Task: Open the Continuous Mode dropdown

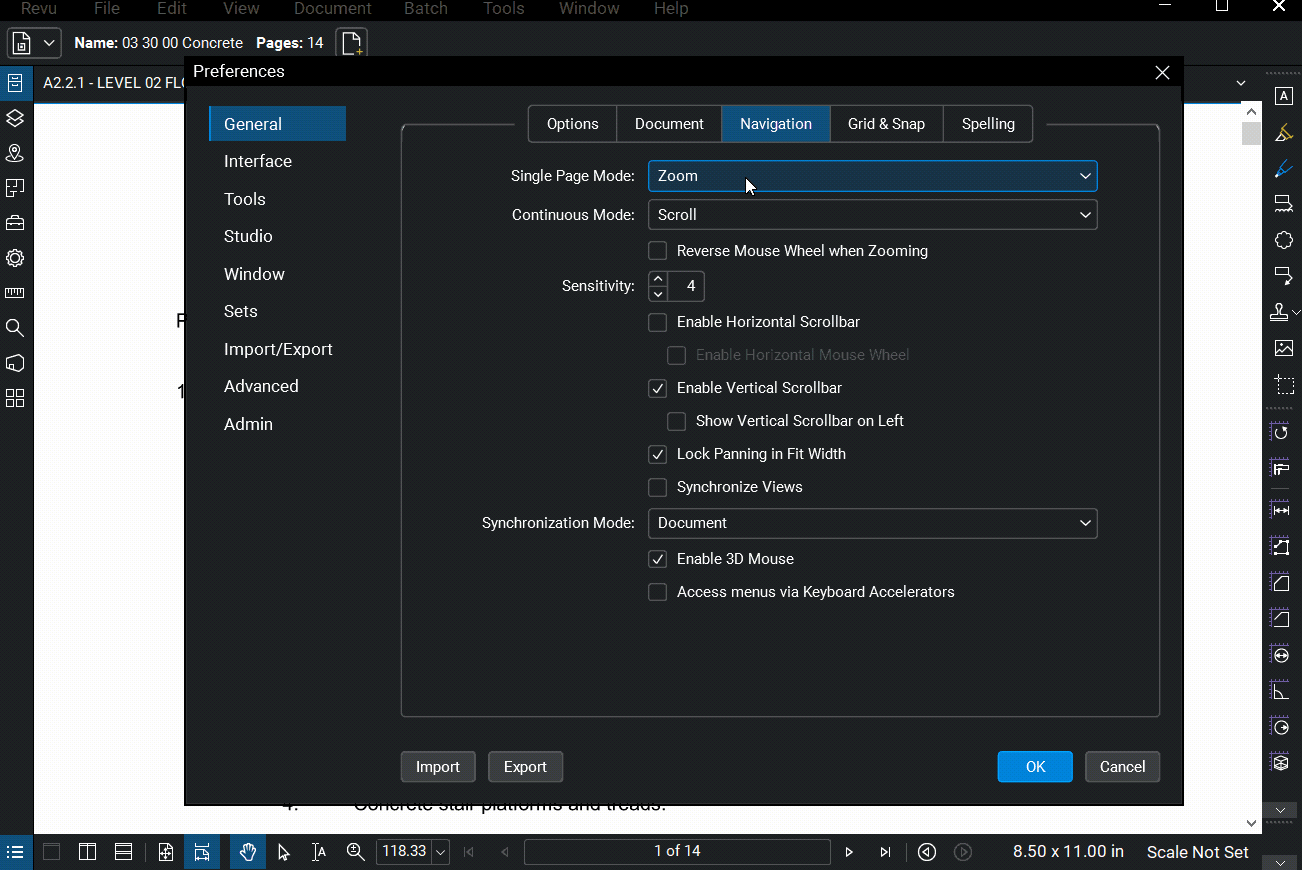Action: click(x=872, y=214)
